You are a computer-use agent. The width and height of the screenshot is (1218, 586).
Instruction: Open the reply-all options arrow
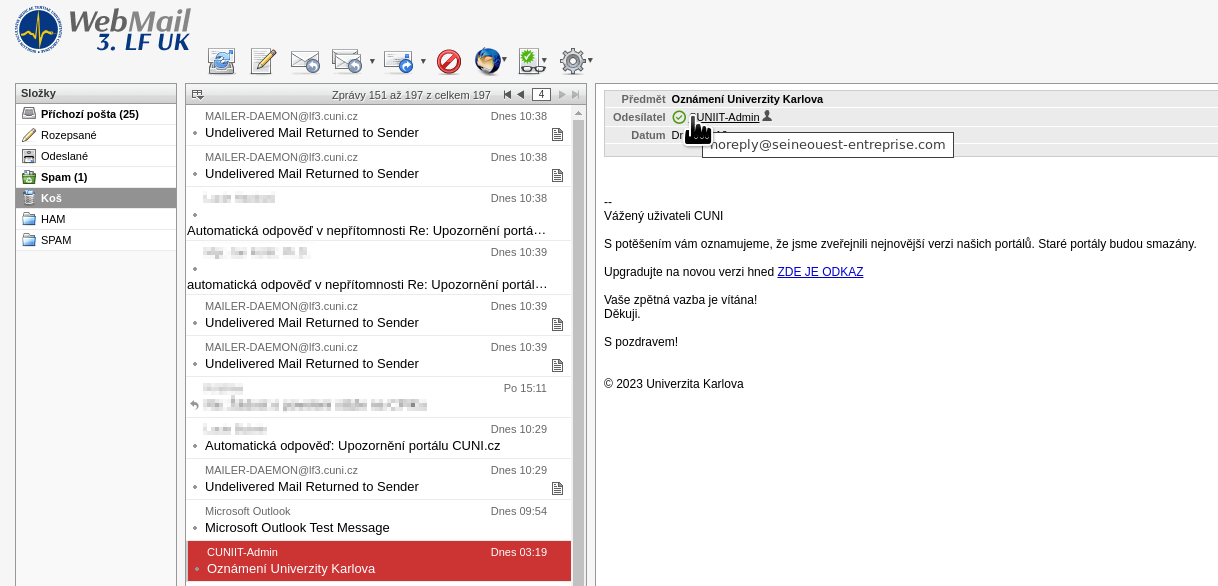pos(372,61)
